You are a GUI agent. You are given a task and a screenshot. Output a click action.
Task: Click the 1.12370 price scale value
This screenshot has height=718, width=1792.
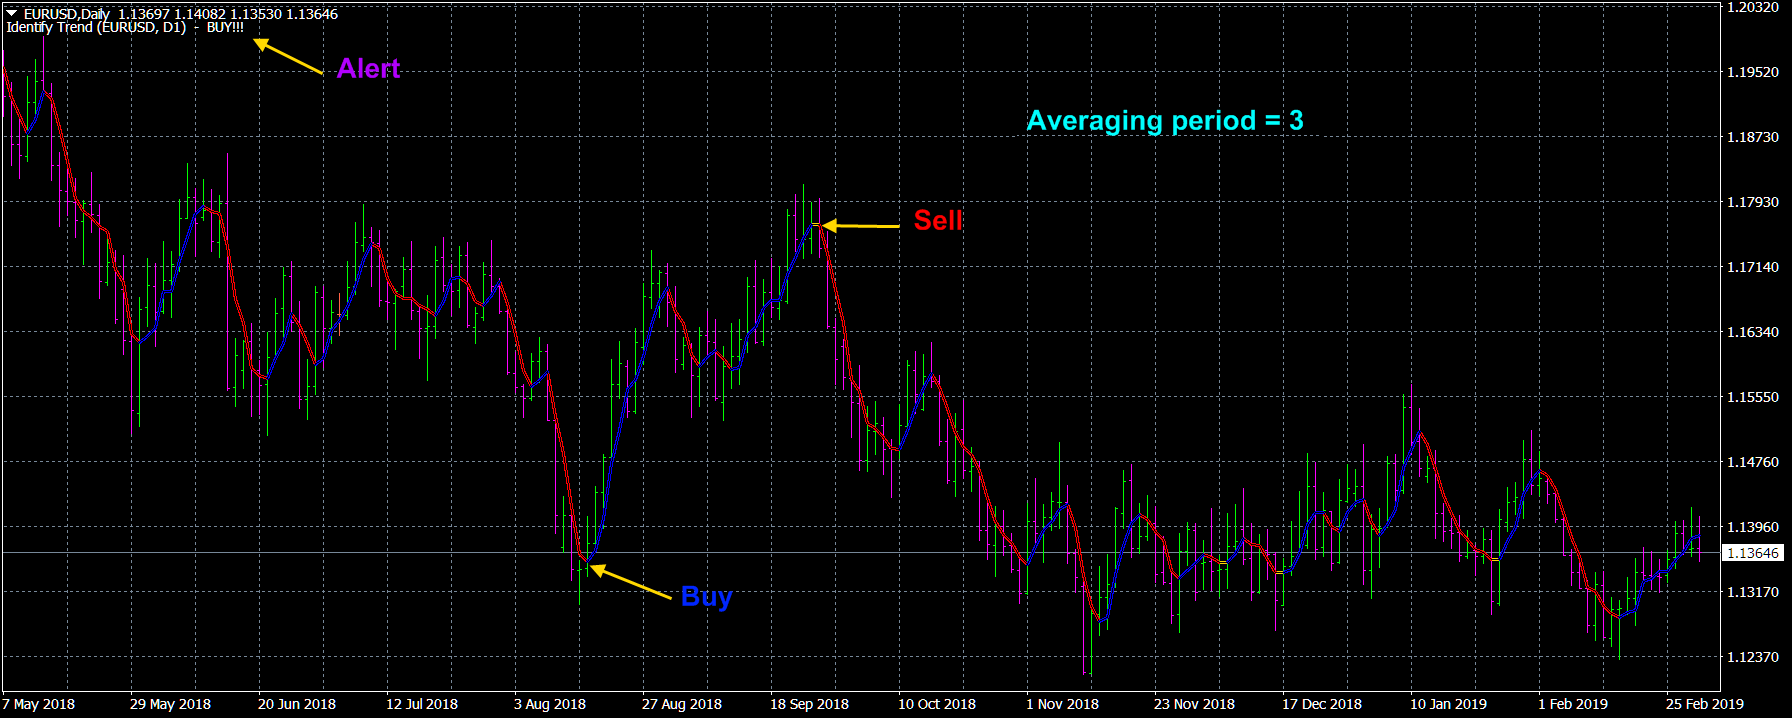click(x=1754, y=657)
